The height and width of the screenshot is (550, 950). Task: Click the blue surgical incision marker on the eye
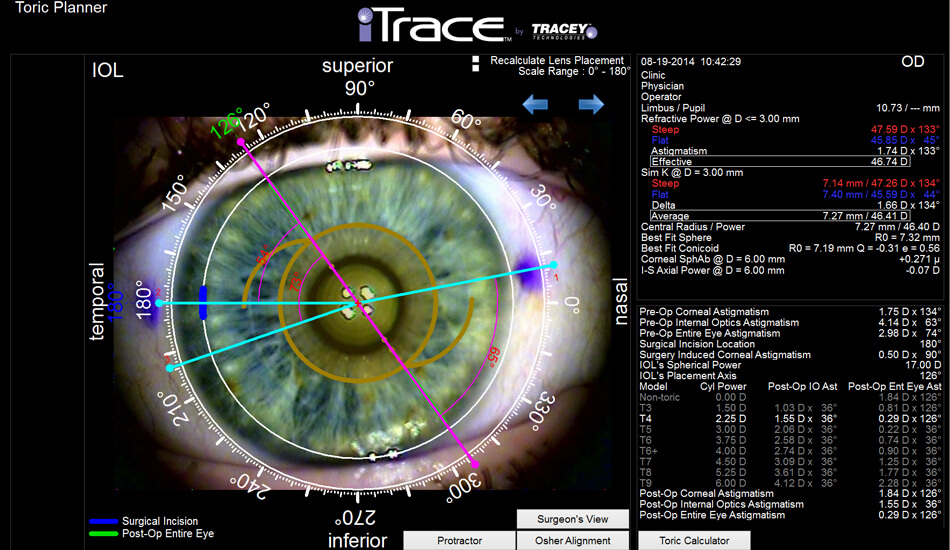point(203,302)
